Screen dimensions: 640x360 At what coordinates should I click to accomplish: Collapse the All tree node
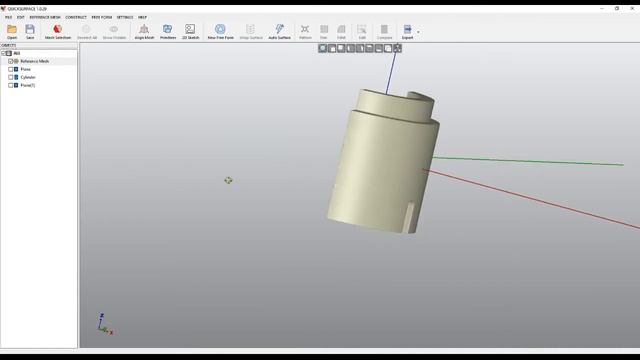pyautogui.click(x=3, y=53)
